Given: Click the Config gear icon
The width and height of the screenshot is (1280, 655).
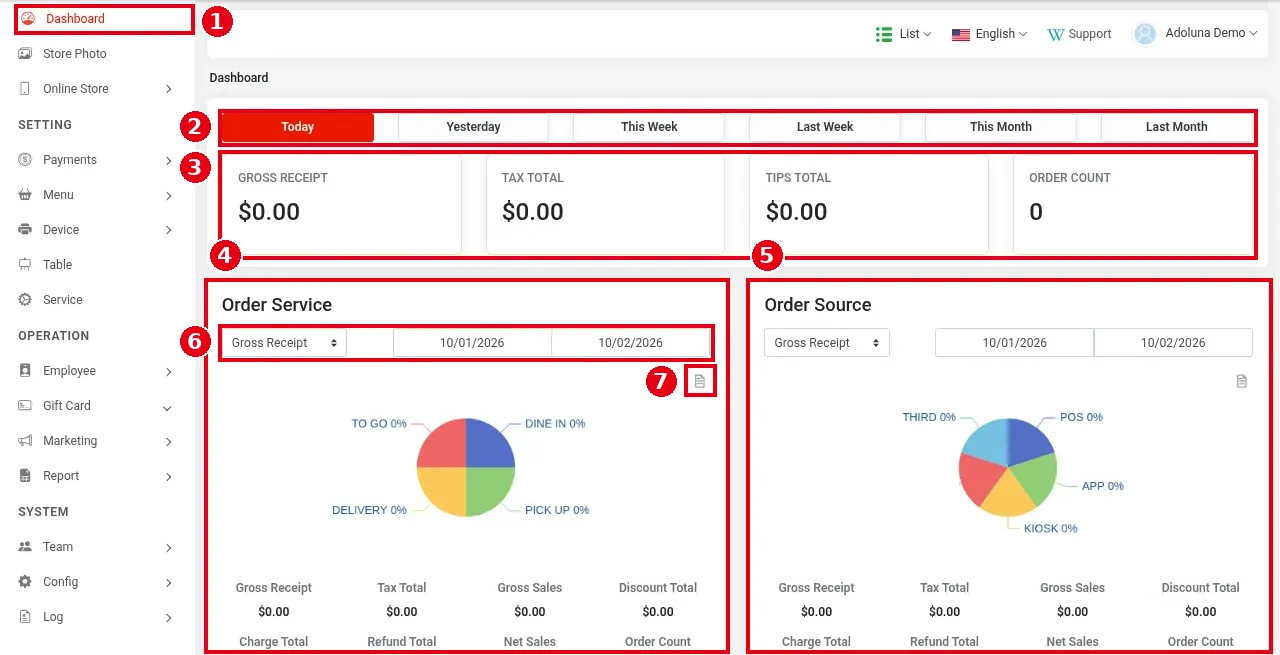Looking at the screenshot, I should 25,582.
